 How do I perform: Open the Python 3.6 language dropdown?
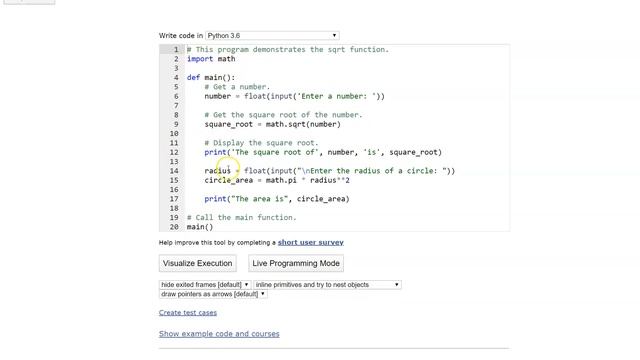coord(272,36)
